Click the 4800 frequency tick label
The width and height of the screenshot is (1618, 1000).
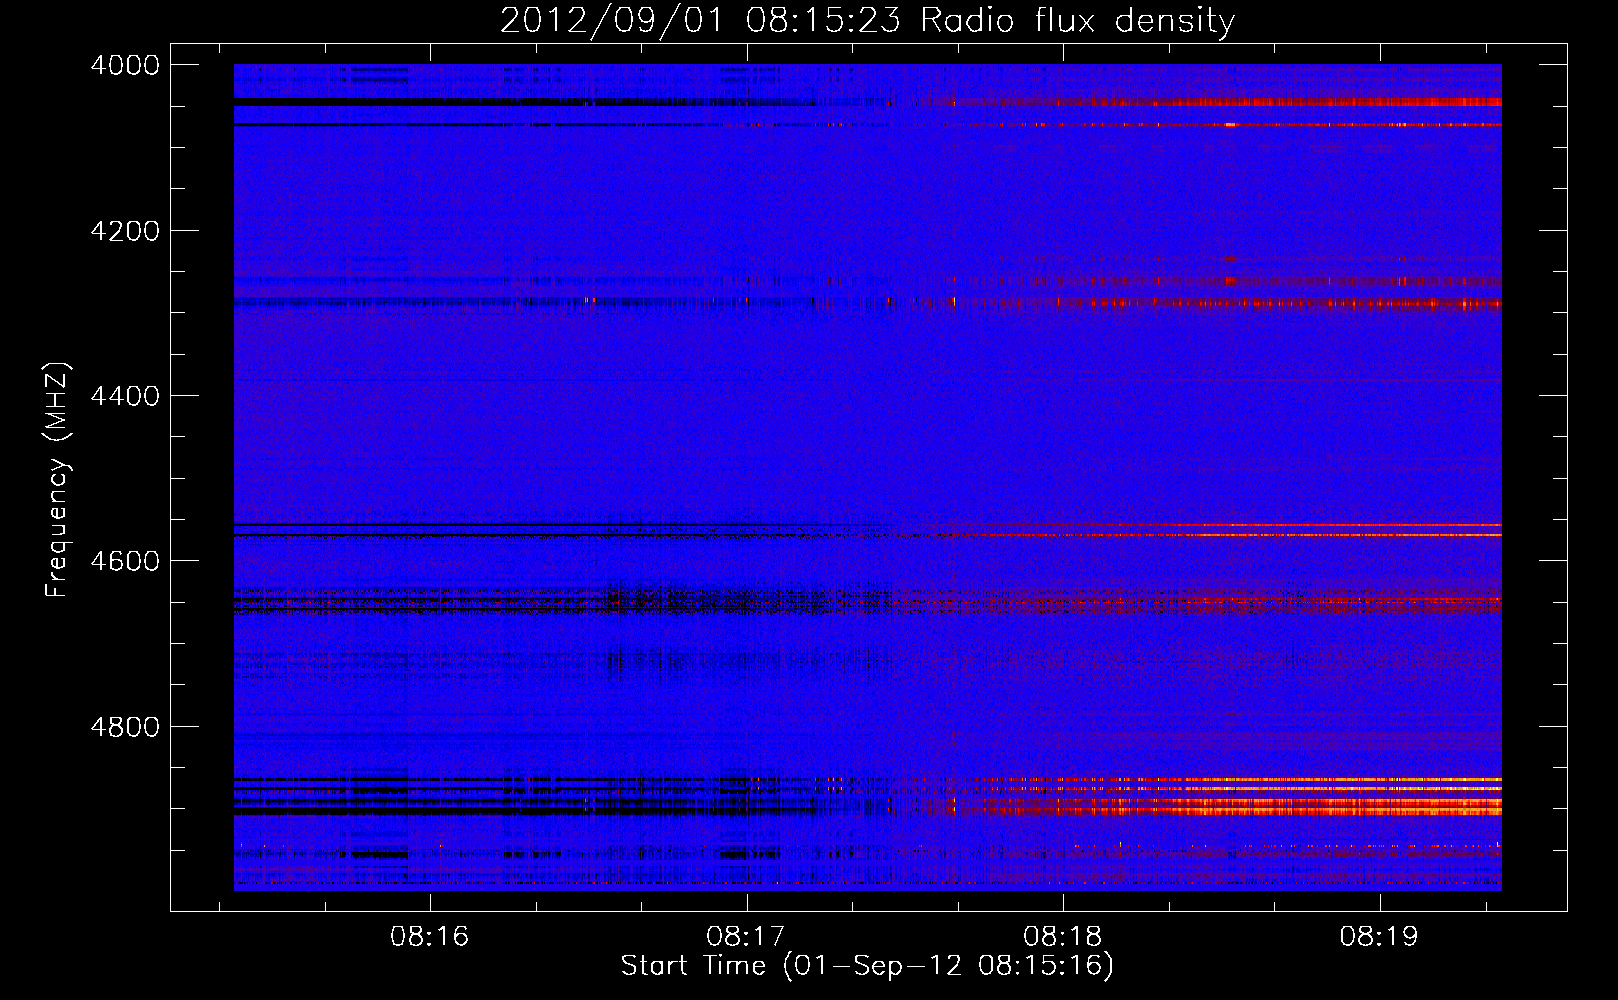(125, 727)
